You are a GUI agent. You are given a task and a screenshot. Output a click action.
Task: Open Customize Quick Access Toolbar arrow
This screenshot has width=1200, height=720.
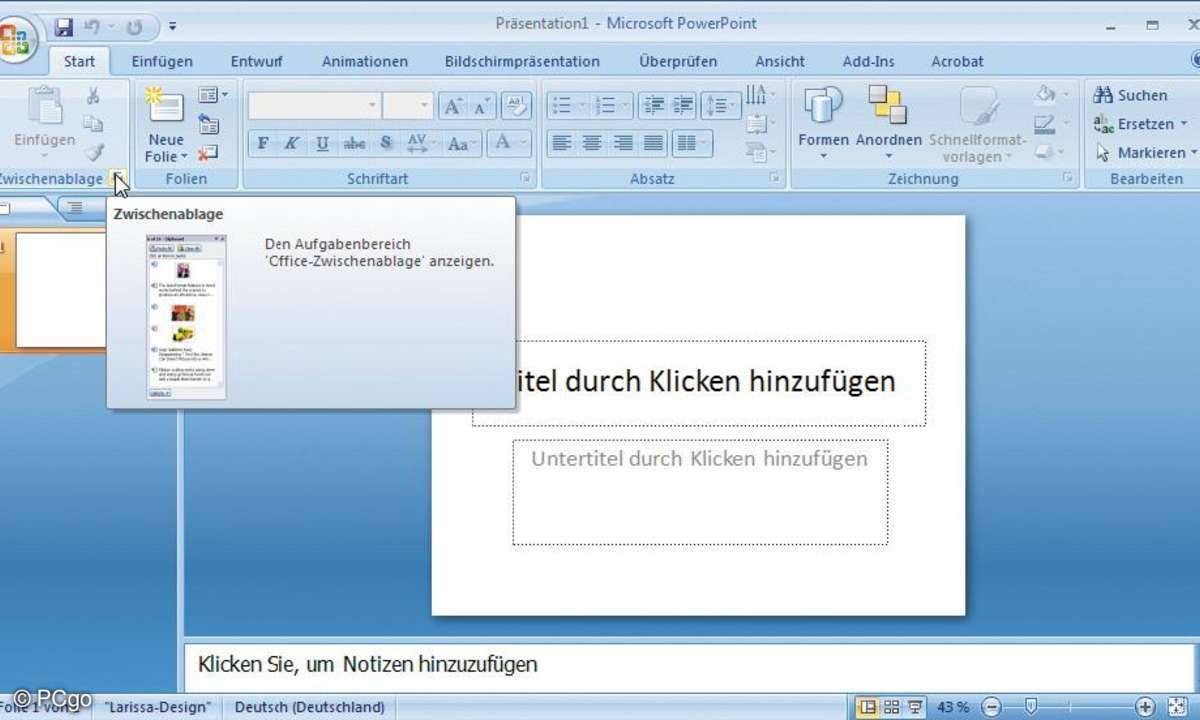(173, 26)
